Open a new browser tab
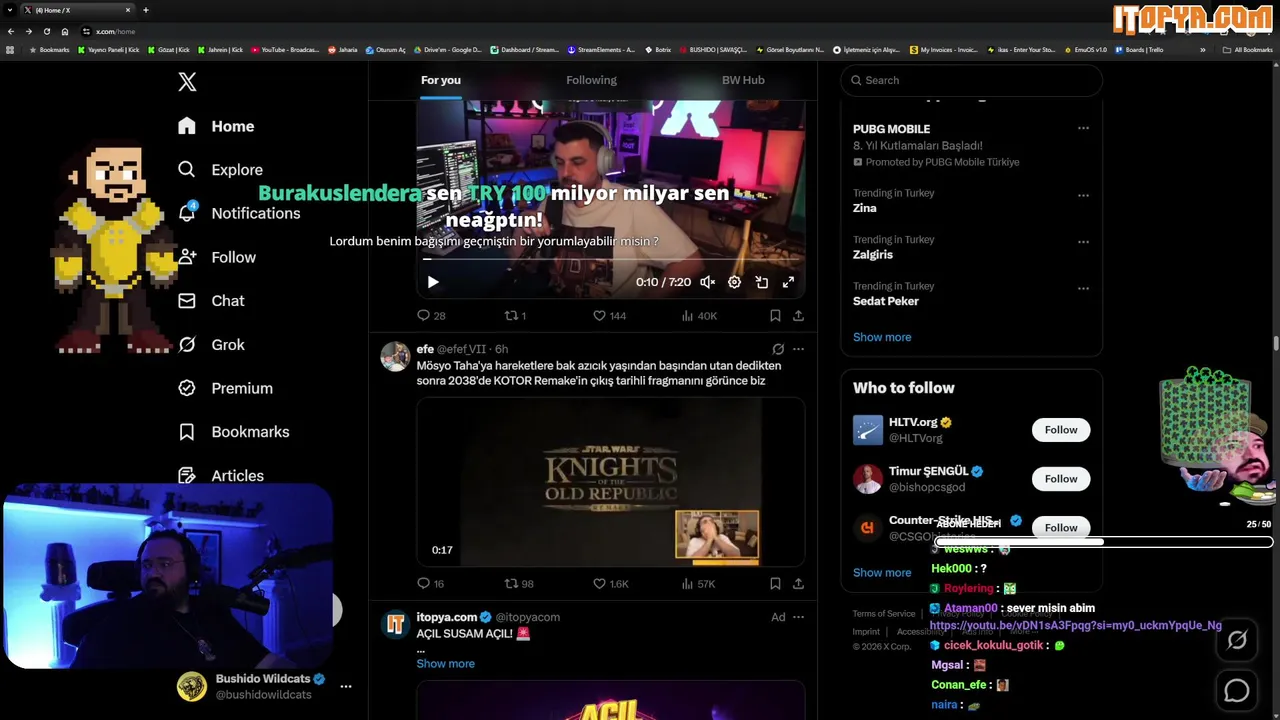 146,10
